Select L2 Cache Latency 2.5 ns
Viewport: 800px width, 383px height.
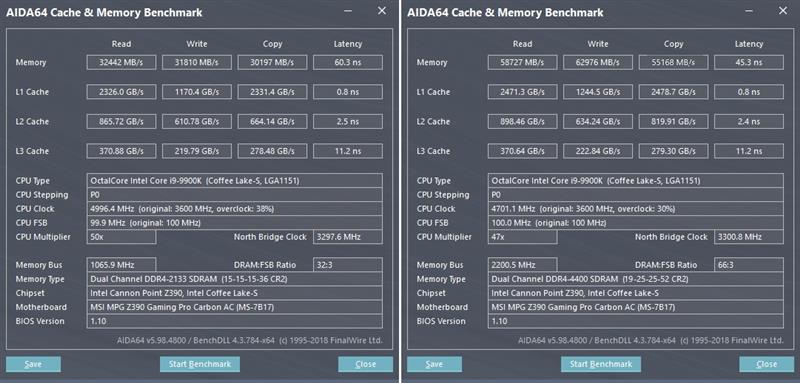coord(347,121)
